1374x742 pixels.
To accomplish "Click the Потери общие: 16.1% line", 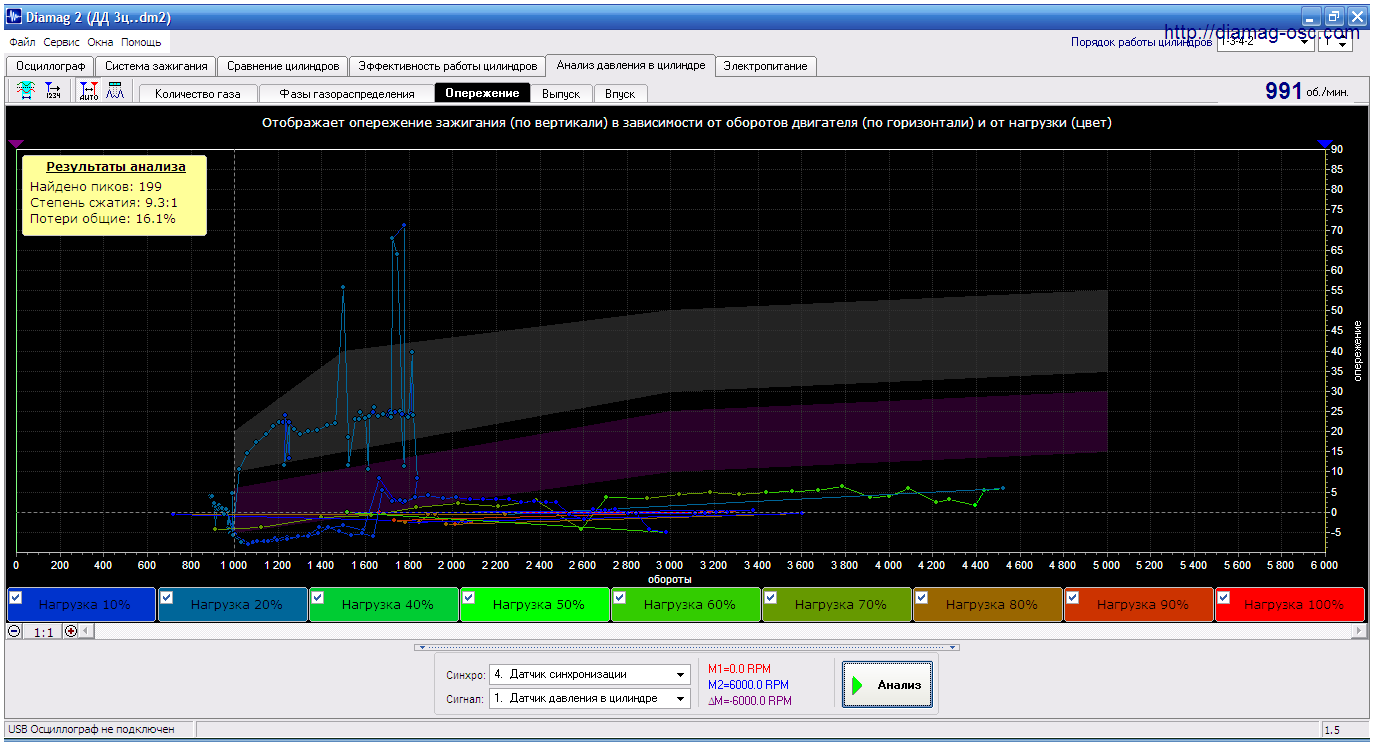I will (x=103, y=219).
